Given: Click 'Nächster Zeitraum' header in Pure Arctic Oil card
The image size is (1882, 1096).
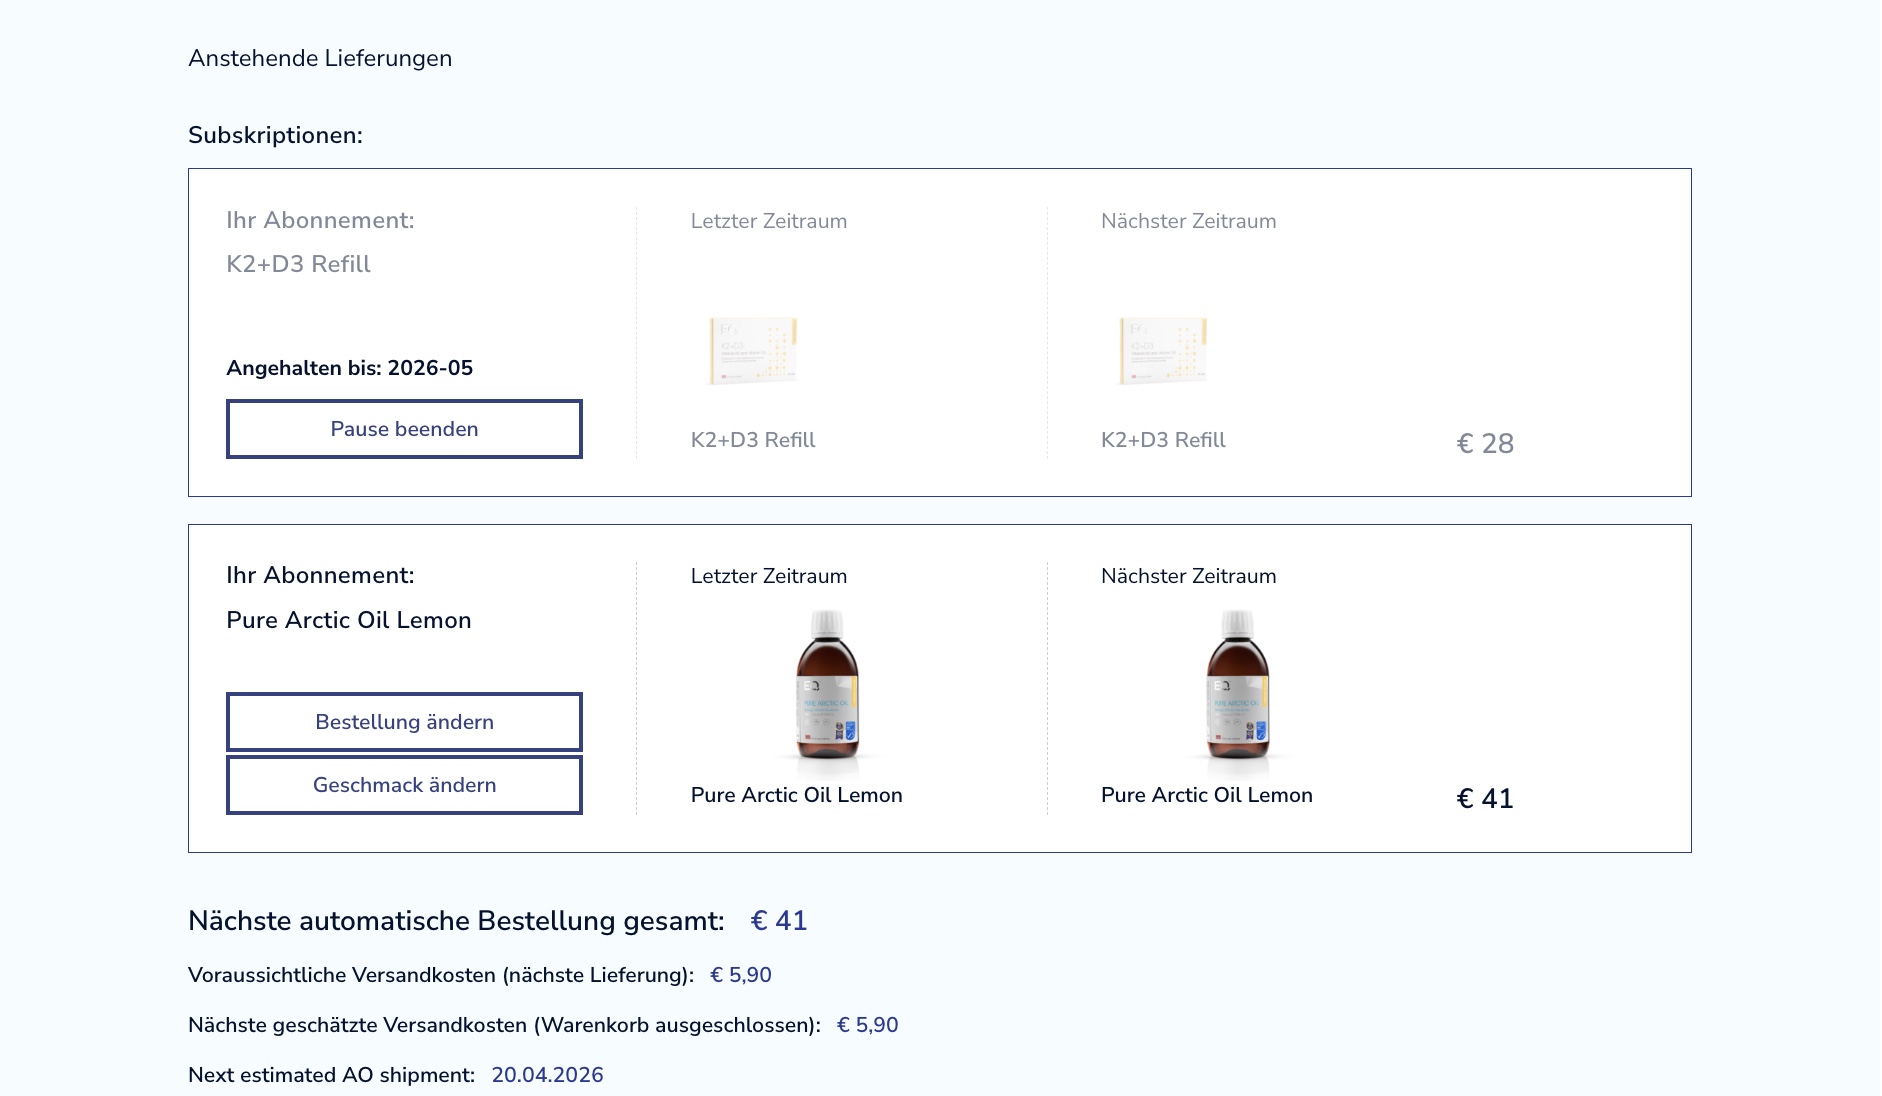Looking at the screenshot, I should [x=1189, y=576].
